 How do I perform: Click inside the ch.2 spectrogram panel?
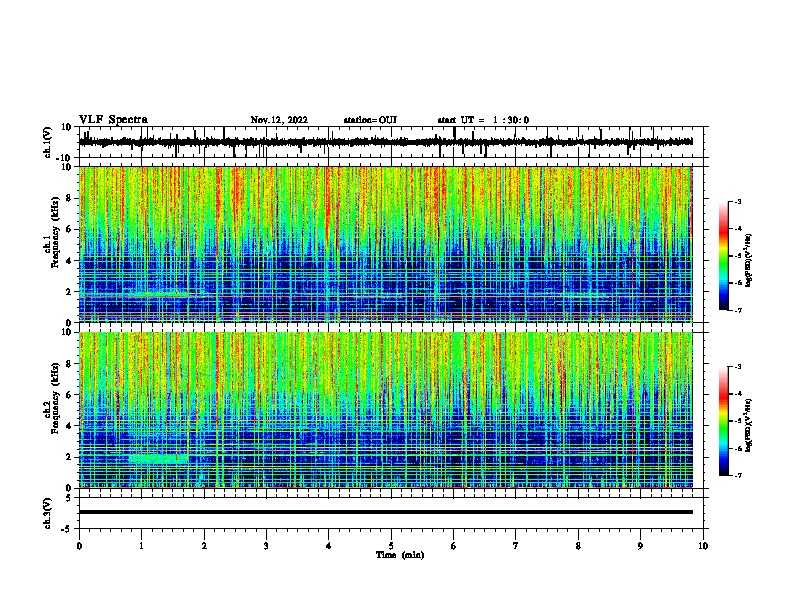(386, 410)
